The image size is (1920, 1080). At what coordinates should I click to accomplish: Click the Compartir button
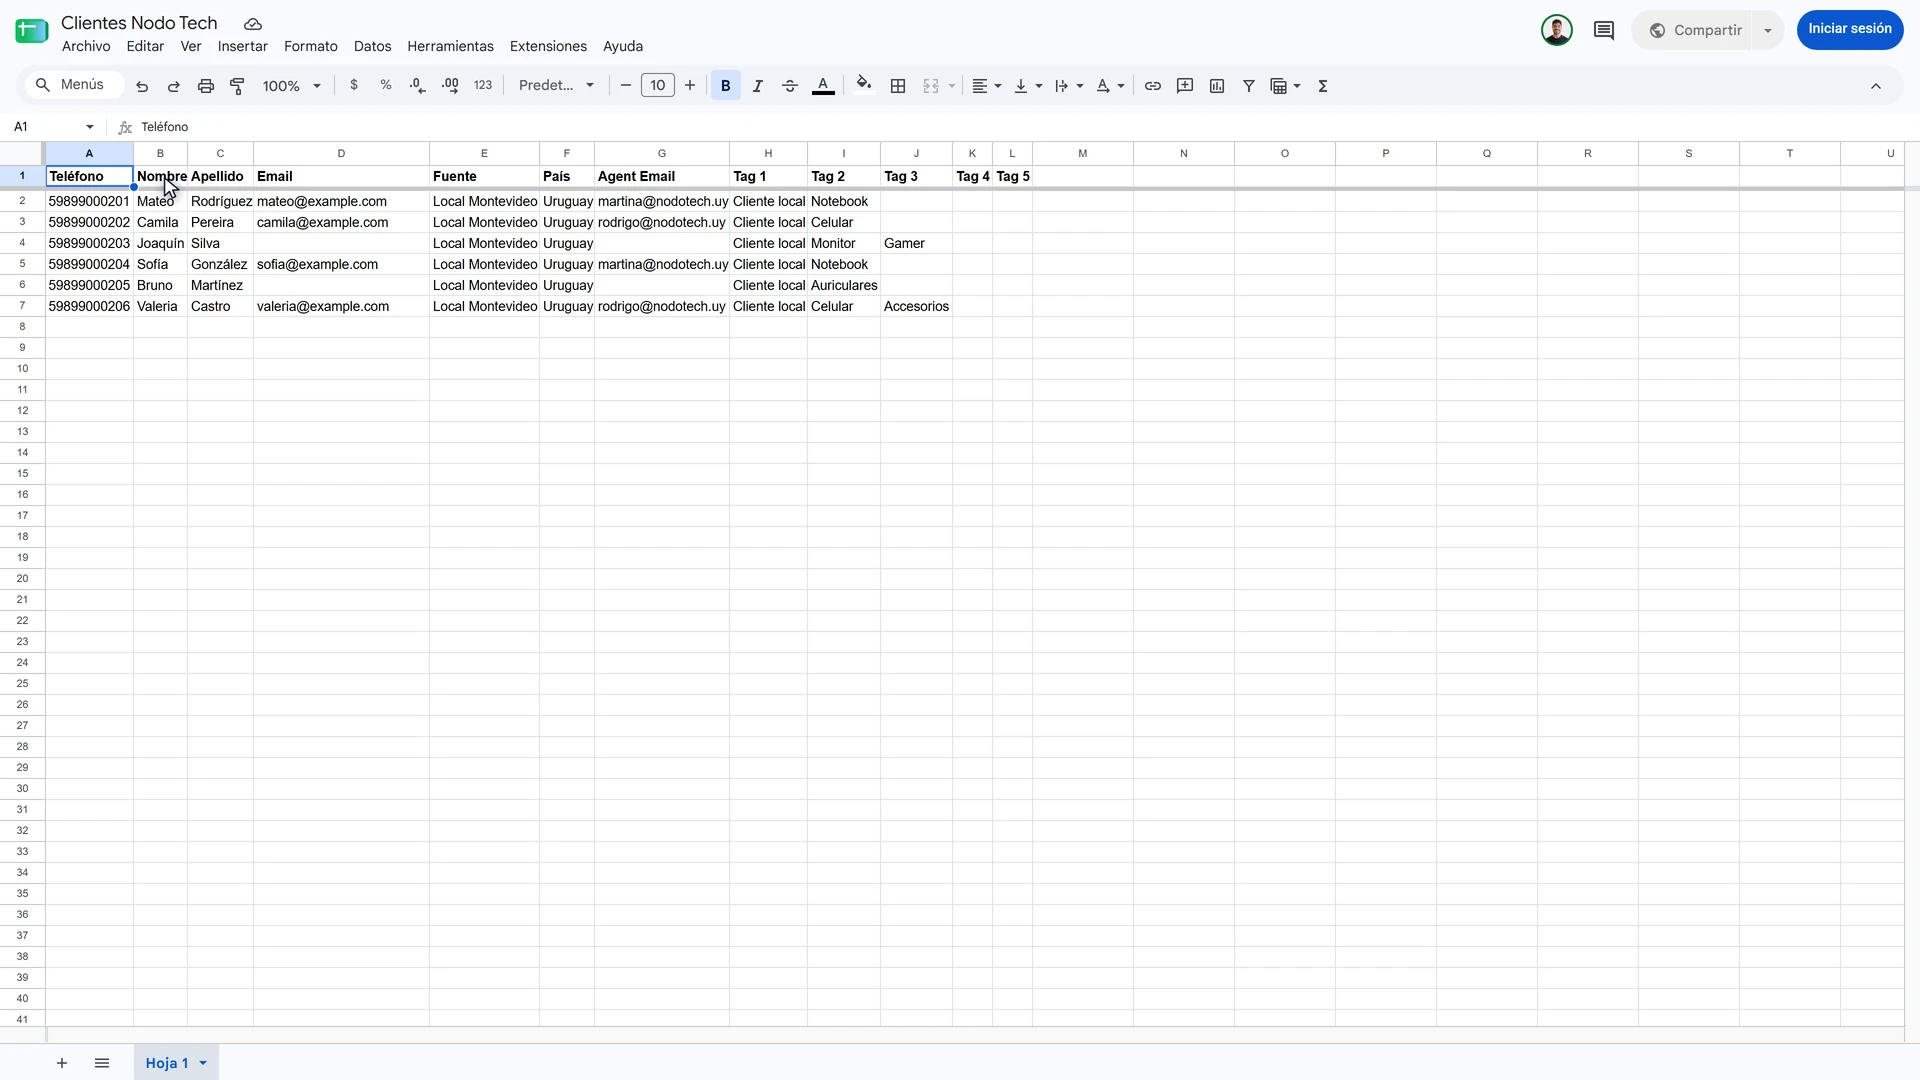1695,30
